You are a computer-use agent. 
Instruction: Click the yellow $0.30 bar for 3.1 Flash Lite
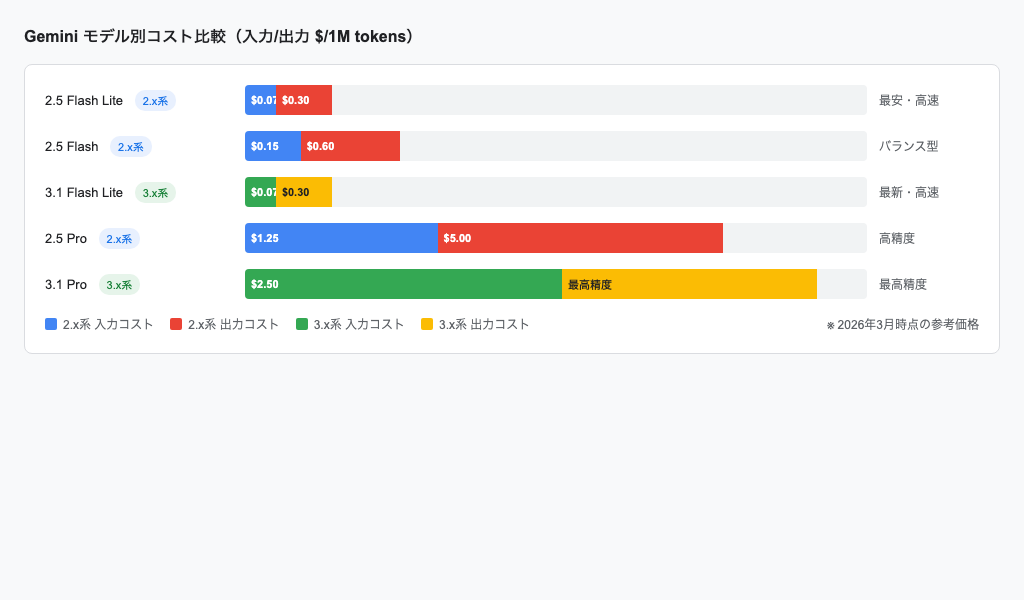click(304, 192)
